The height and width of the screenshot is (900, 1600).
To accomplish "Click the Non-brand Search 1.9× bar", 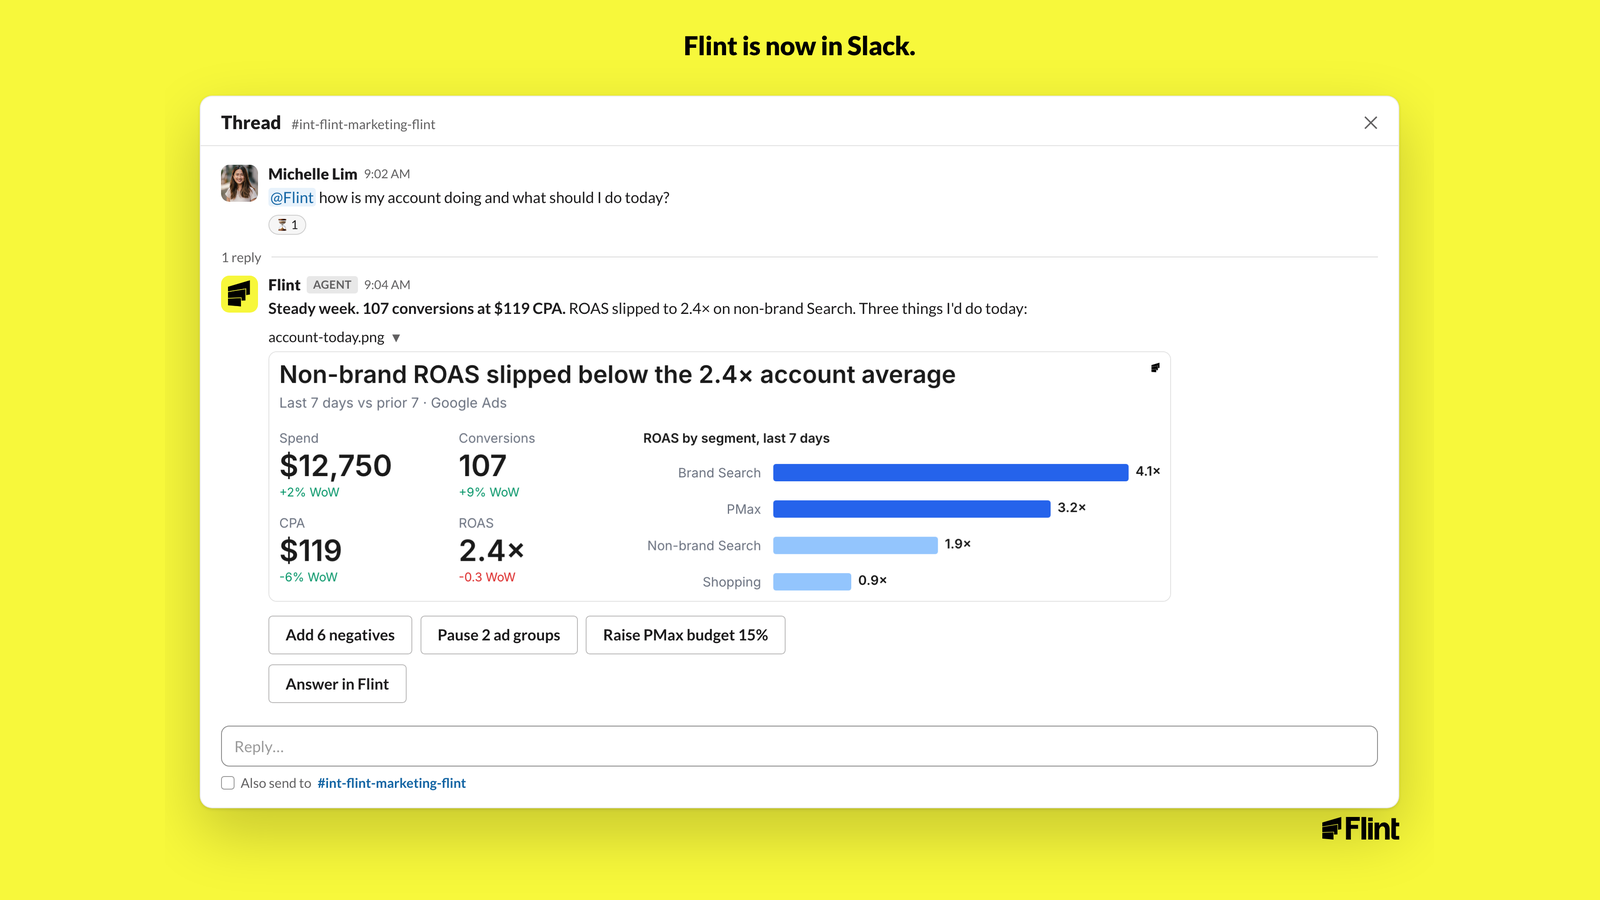I will click(855, 545).
